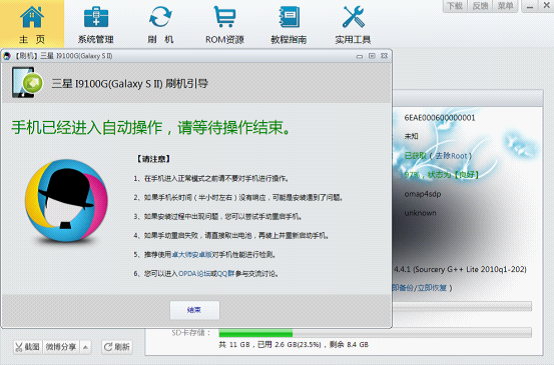The image size is (554, 365).
Task: Open the 主页 home tab
Action: pos(32,24)
